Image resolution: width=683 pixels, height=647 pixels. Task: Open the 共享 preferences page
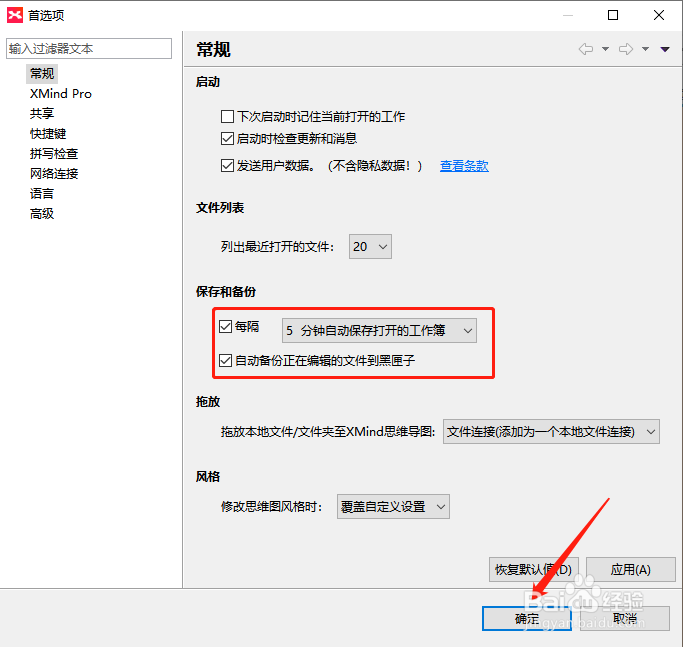[42, 113]
